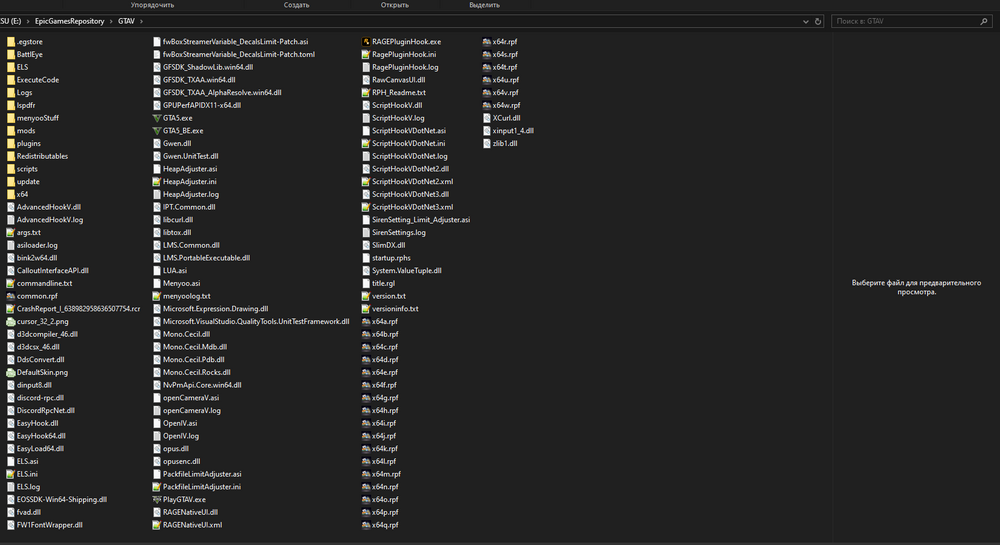Click the refresh icon in address bar
Screen dimensions: 1000x545
(818, 22)
